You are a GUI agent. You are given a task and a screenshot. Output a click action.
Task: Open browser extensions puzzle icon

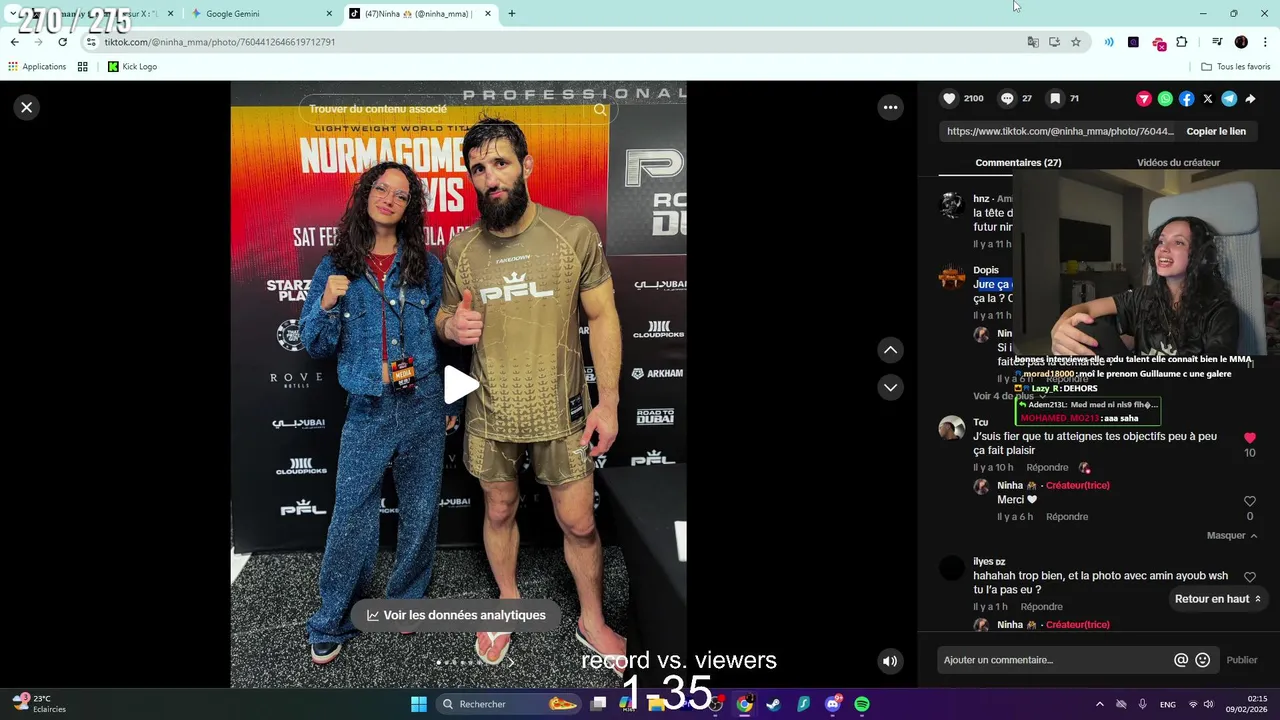pyautogui.click(x=1182, y=42)
